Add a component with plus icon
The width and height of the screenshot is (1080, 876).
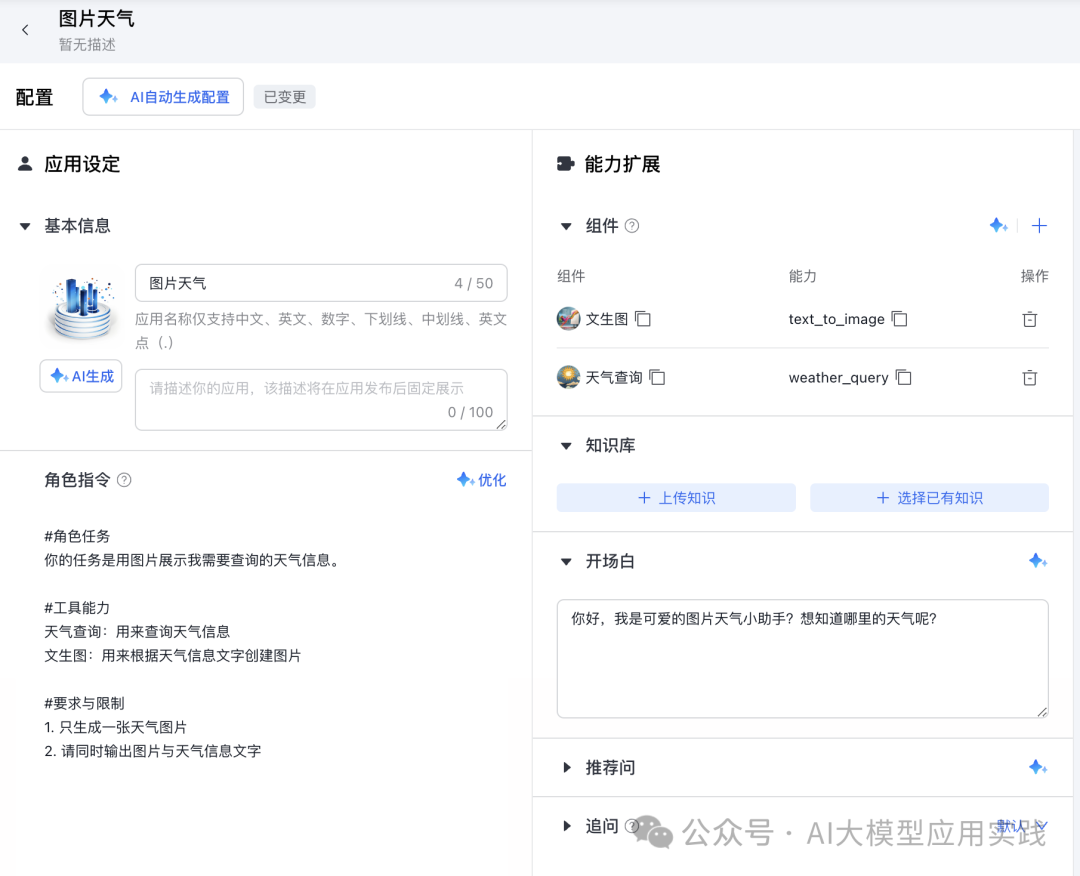pos(1039,225)
